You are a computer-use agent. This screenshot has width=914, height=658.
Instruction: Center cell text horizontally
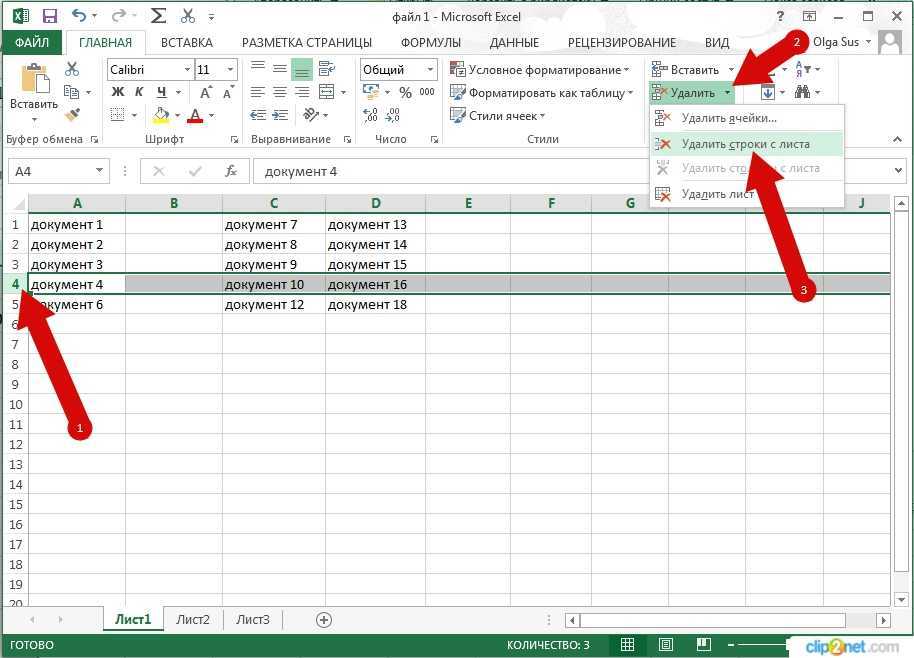280,92
